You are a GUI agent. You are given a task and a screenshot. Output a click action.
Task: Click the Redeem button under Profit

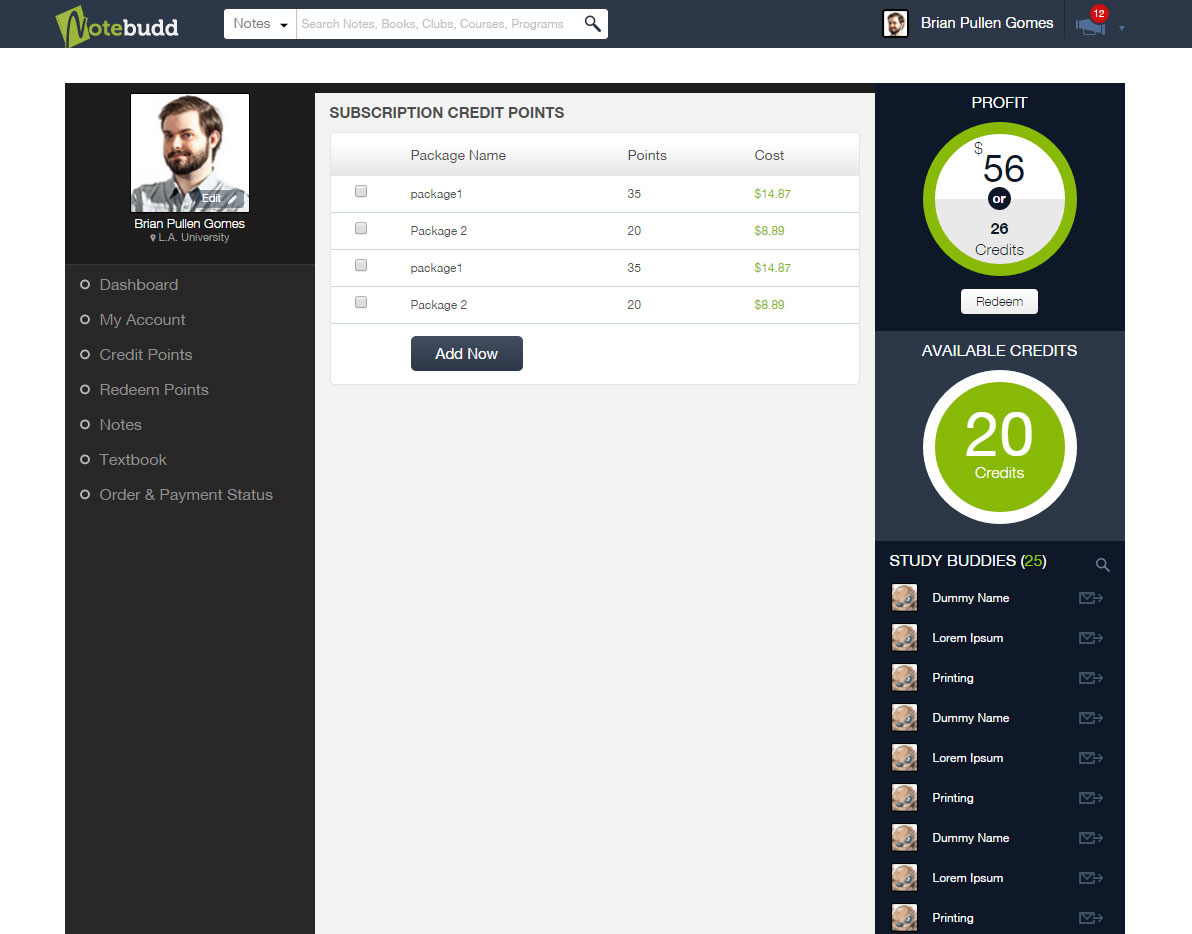point(999,302)
